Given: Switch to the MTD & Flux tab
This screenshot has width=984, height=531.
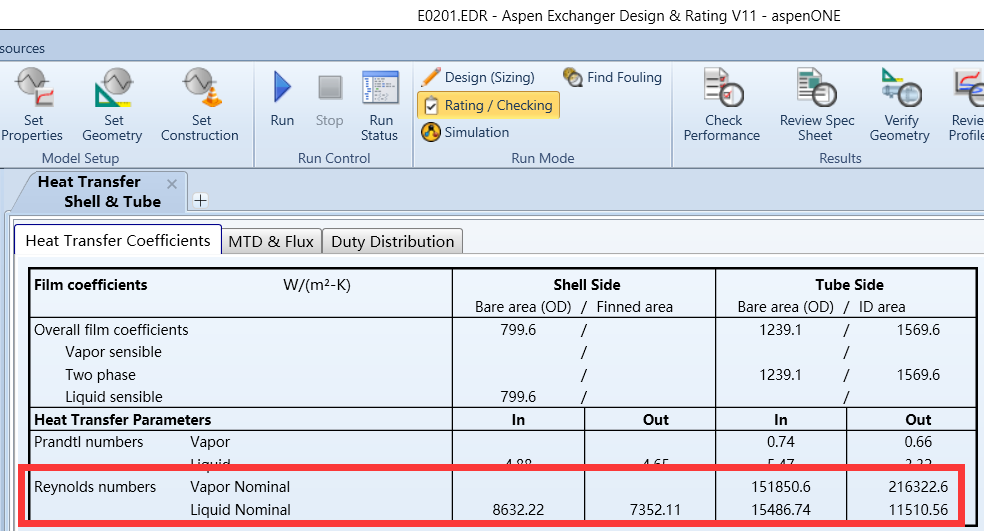Looking at the screenshot, I should coord(271,241).
